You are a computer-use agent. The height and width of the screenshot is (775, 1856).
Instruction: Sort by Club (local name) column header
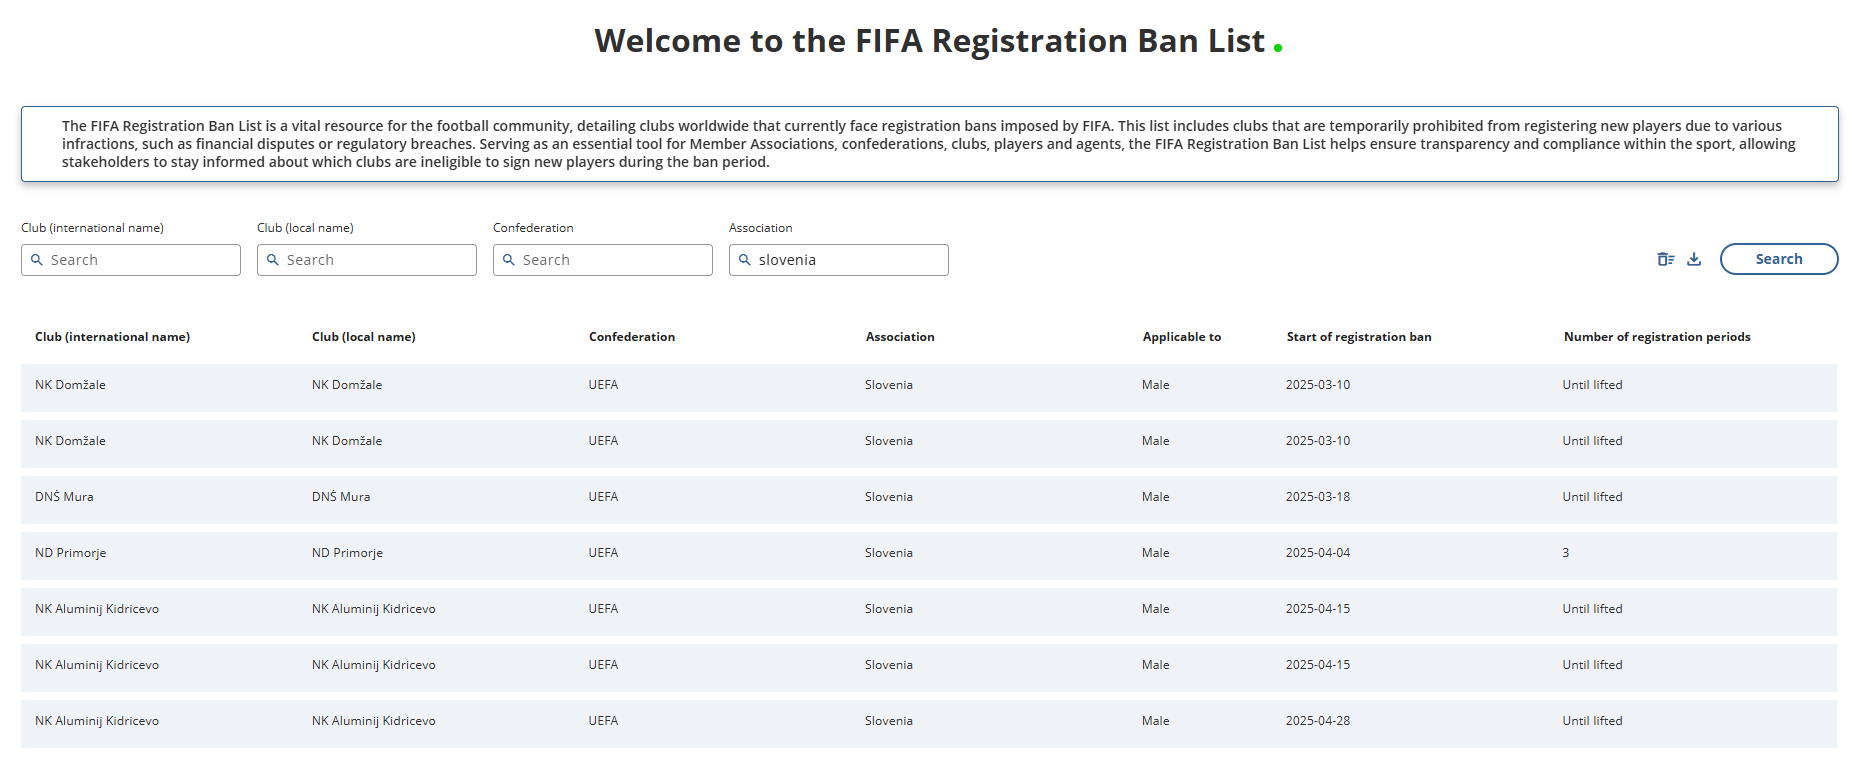364,337
